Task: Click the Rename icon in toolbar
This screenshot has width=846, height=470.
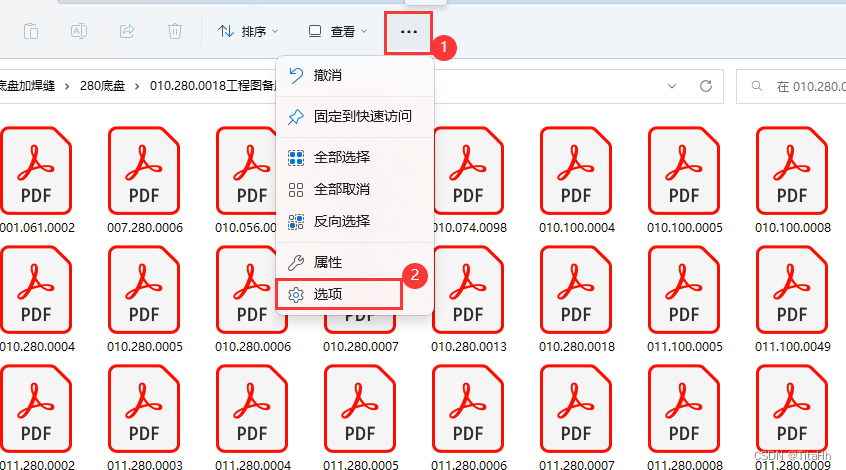Action: [79, 31]
